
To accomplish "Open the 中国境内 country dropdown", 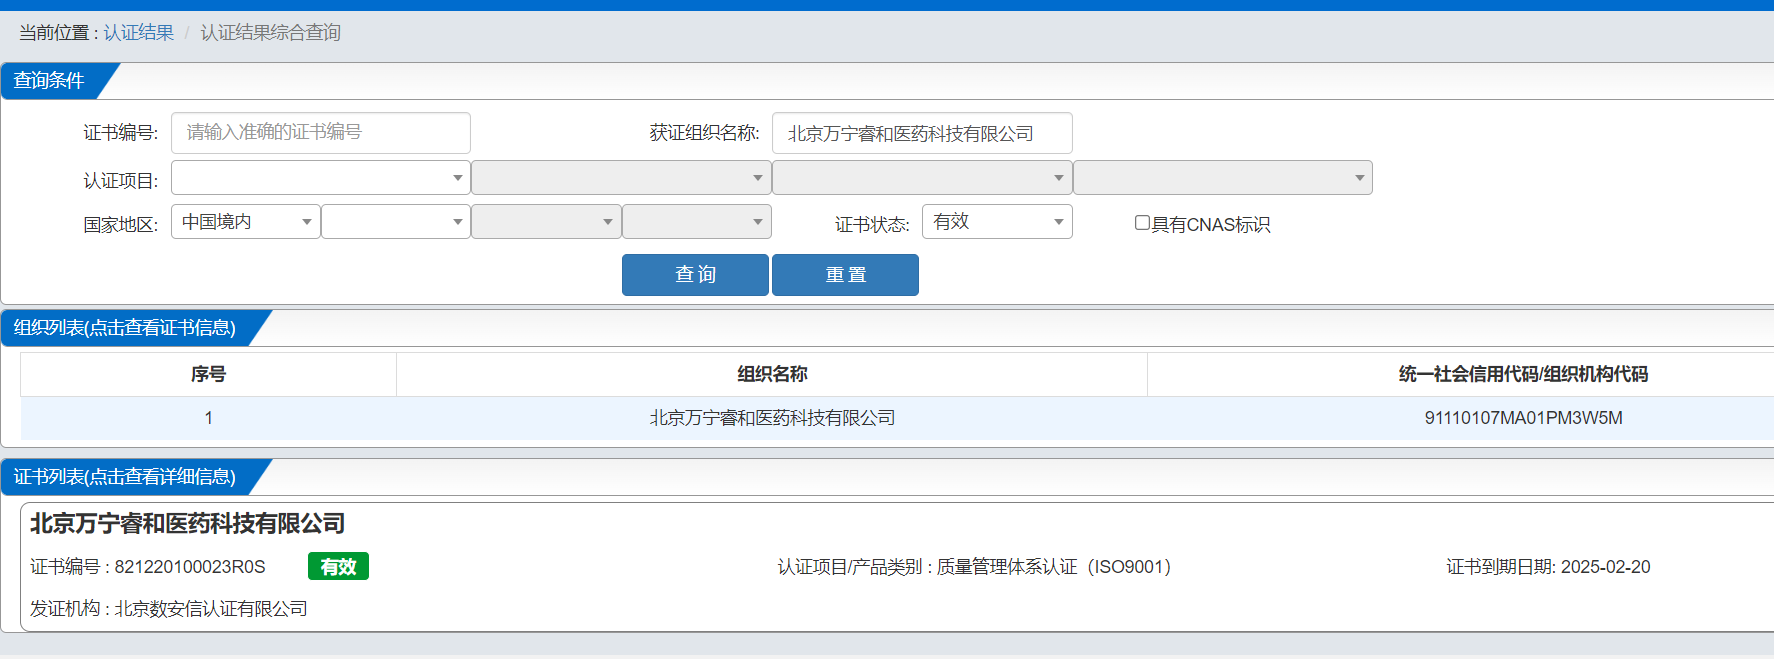I will point(246,222).
